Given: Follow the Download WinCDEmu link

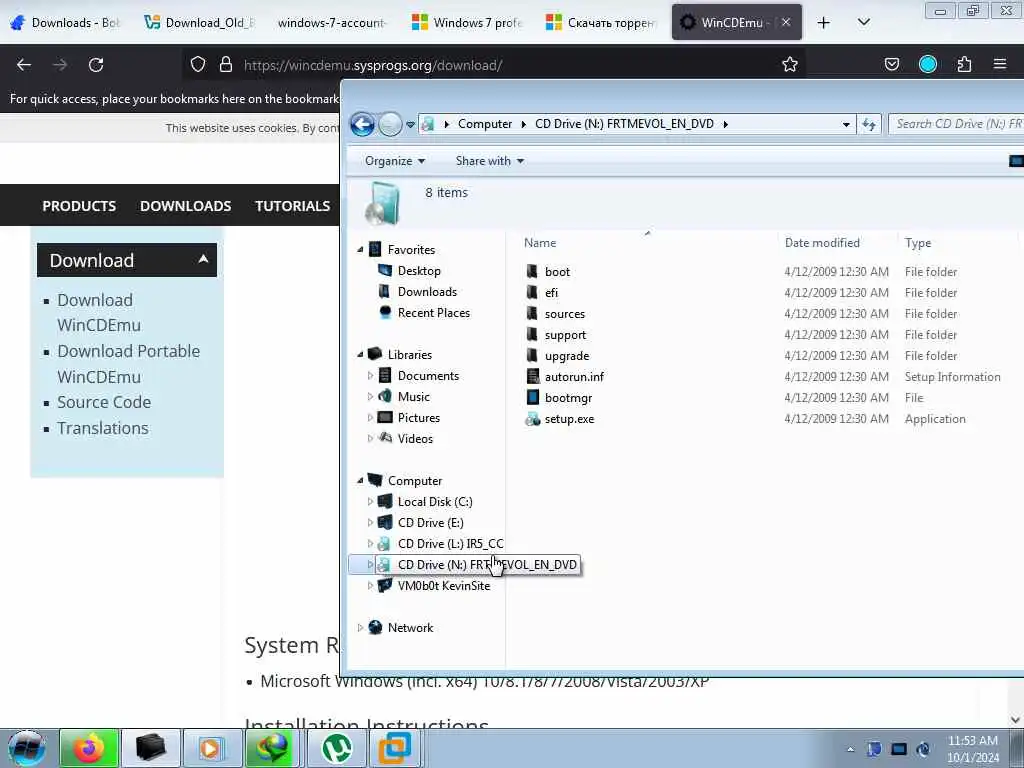Looking at the screenshot, I should (99, 313).
